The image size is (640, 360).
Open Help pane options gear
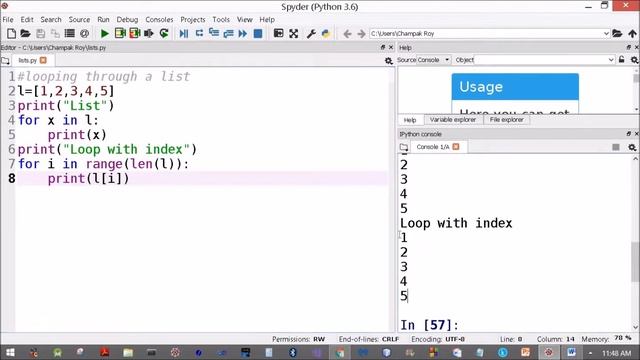click(634, 60)
